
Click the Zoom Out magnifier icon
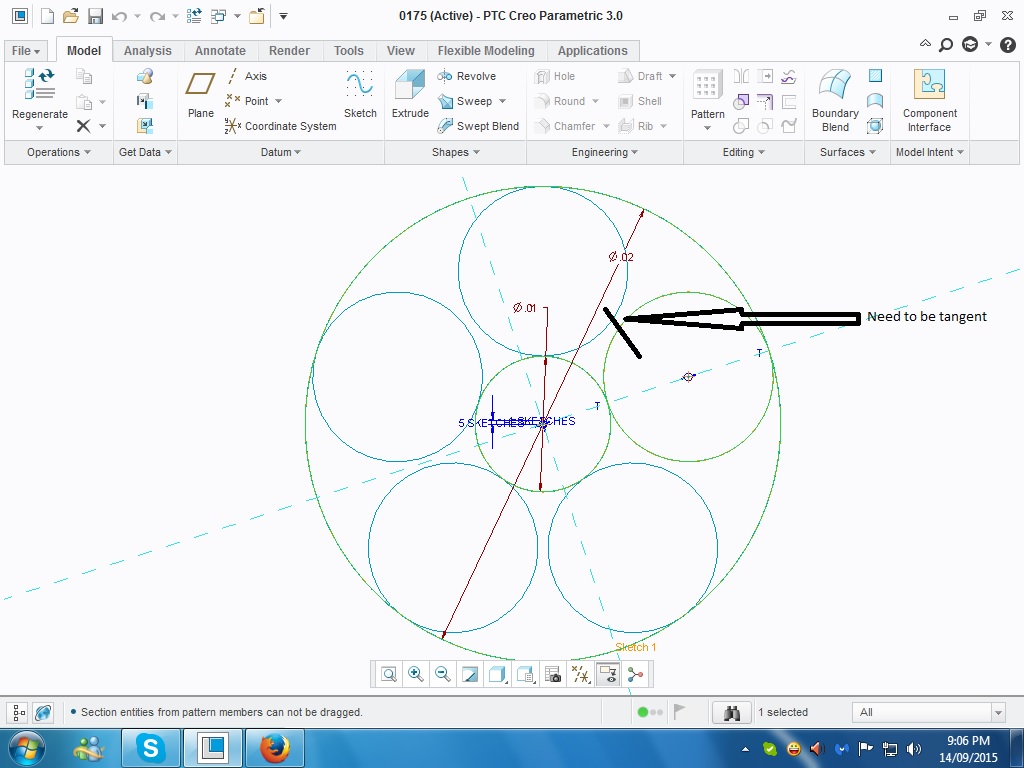tap(442, 674)
